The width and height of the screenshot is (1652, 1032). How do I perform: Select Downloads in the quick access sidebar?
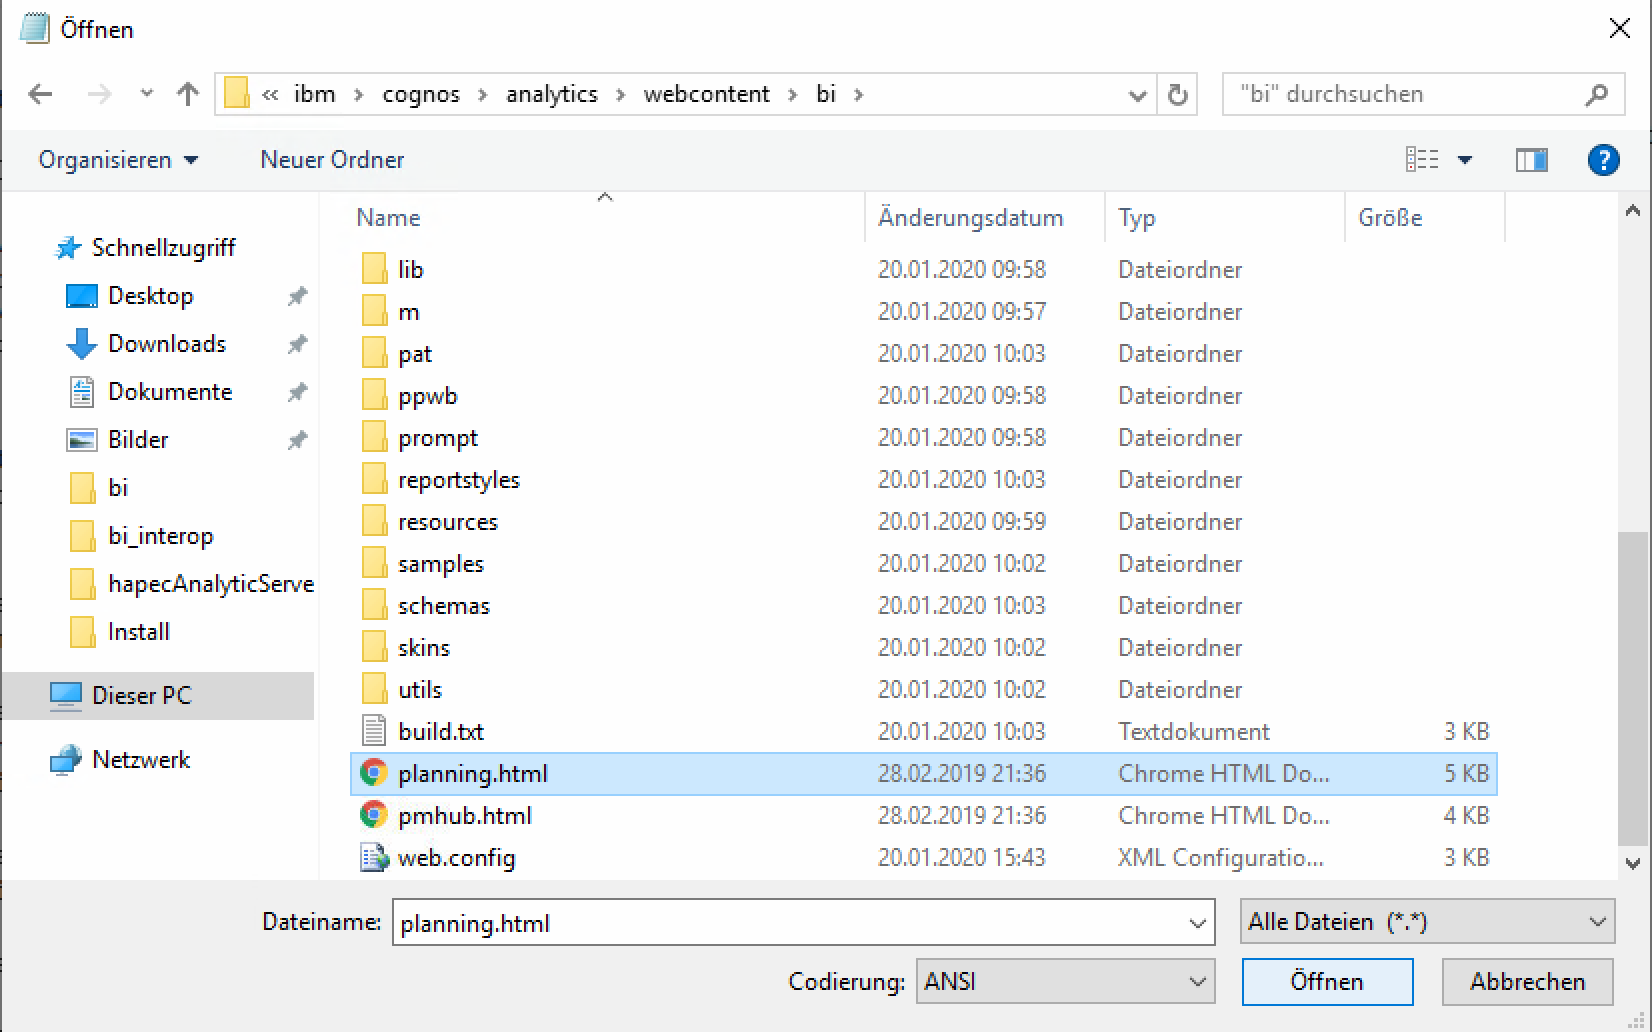coord(166,344)
